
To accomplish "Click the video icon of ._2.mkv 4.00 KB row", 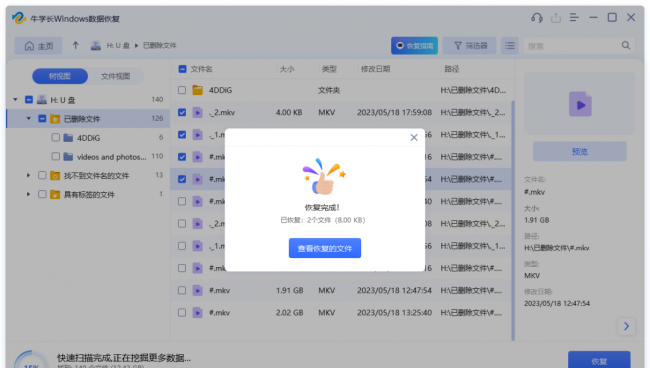I will click(x=198, y=112).
